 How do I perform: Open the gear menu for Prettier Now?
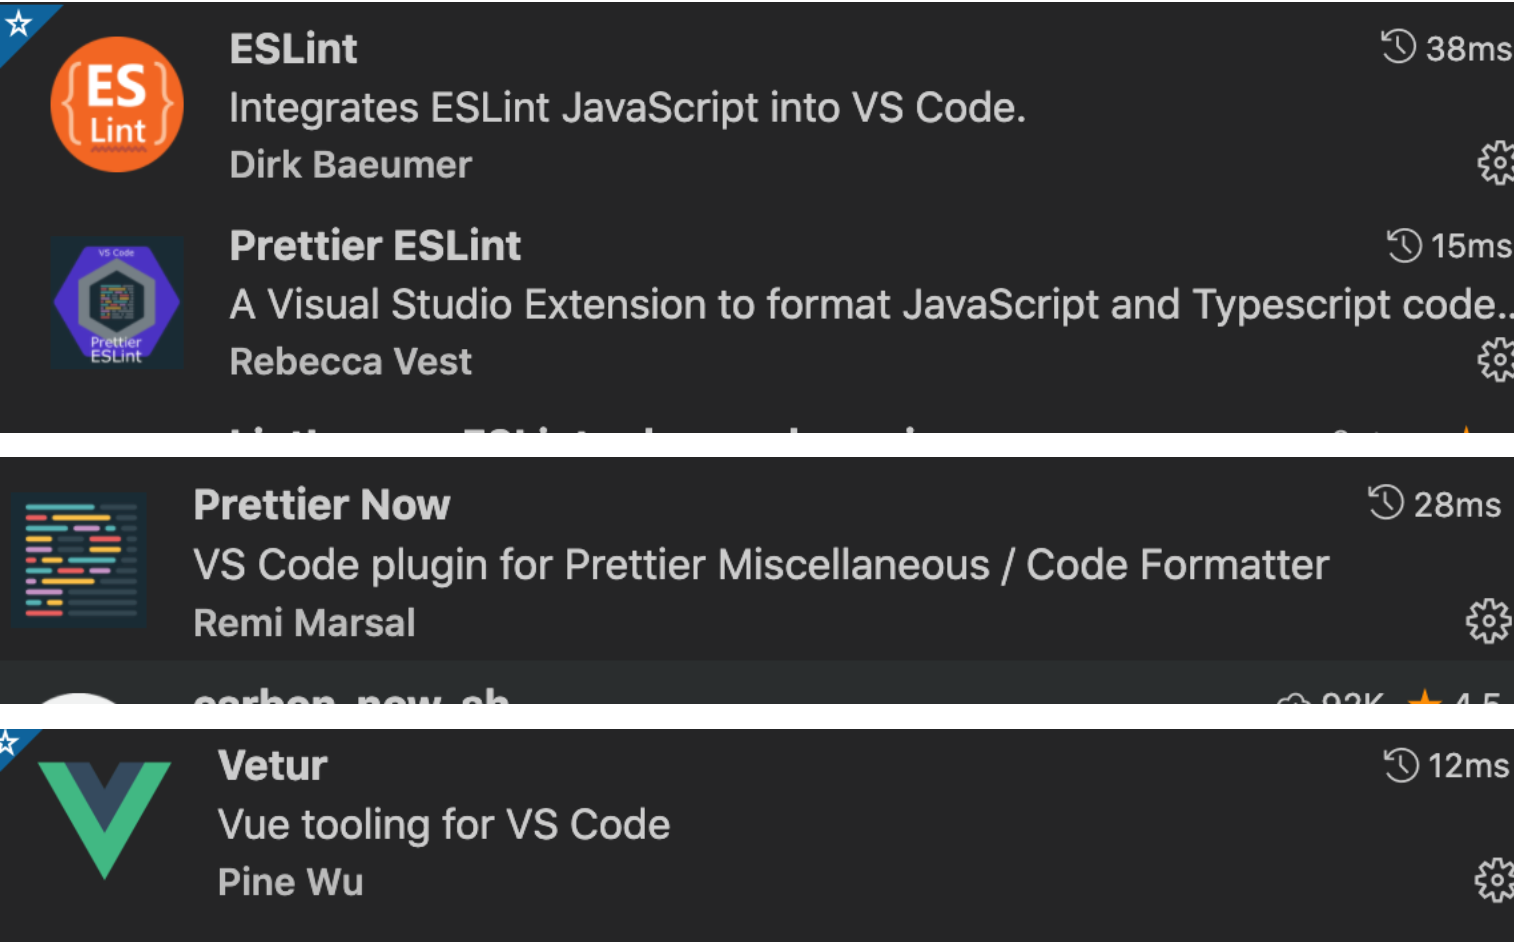pos(1487,621)
